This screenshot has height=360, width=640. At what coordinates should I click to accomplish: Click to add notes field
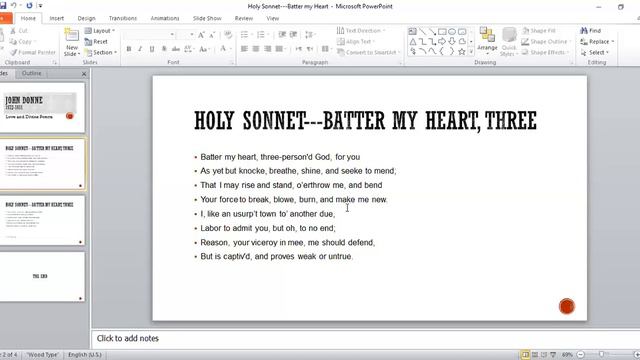[365, 338]
